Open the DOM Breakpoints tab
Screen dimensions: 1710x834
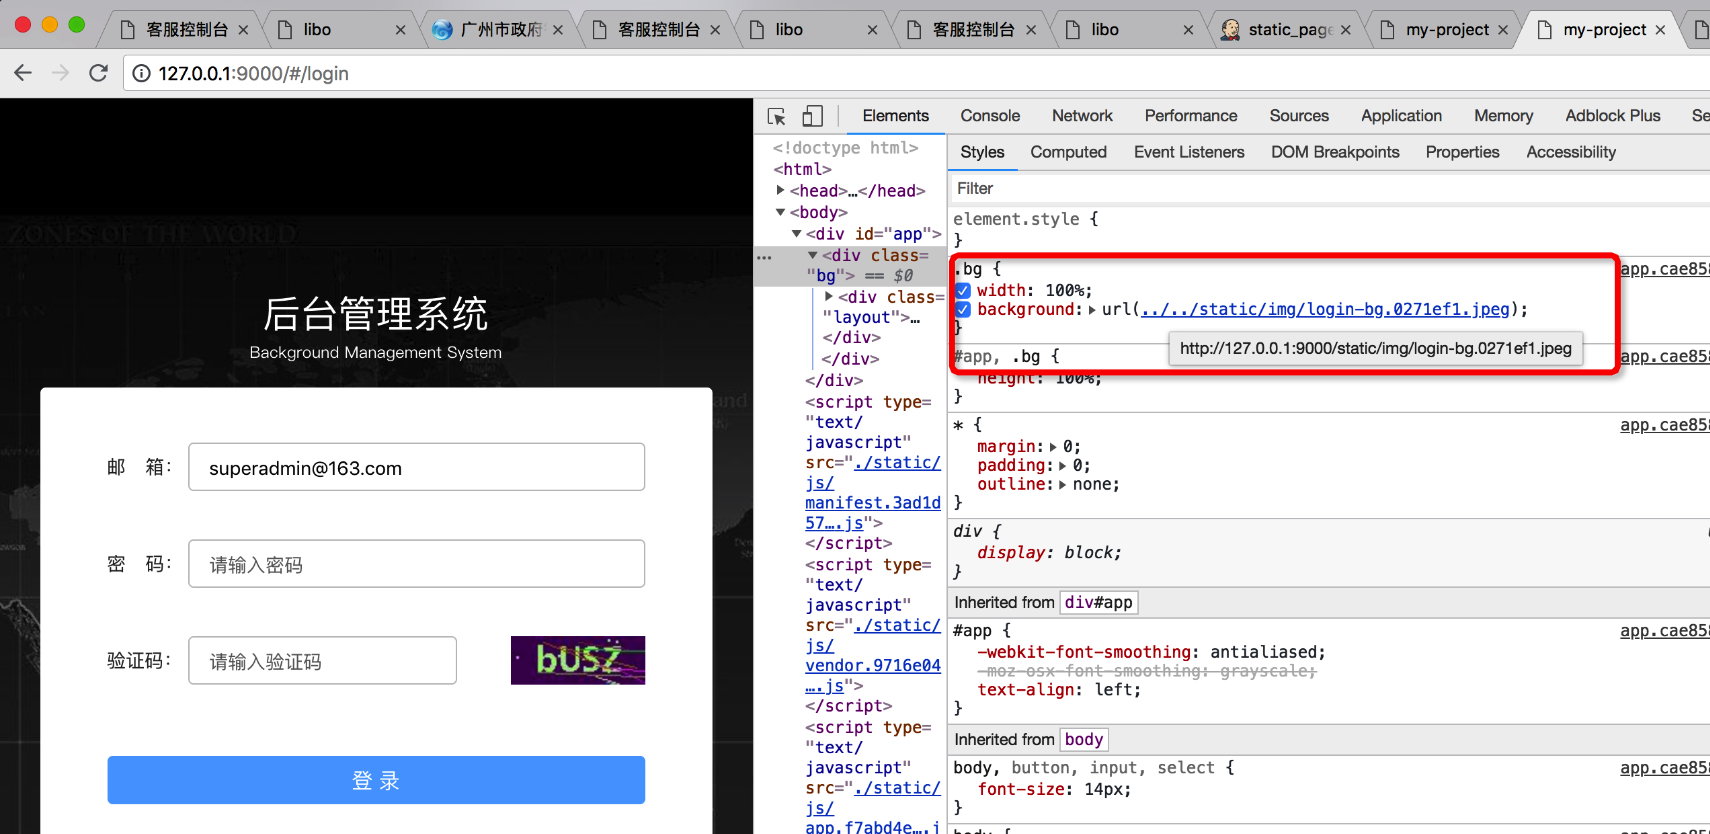(1335, 152)
